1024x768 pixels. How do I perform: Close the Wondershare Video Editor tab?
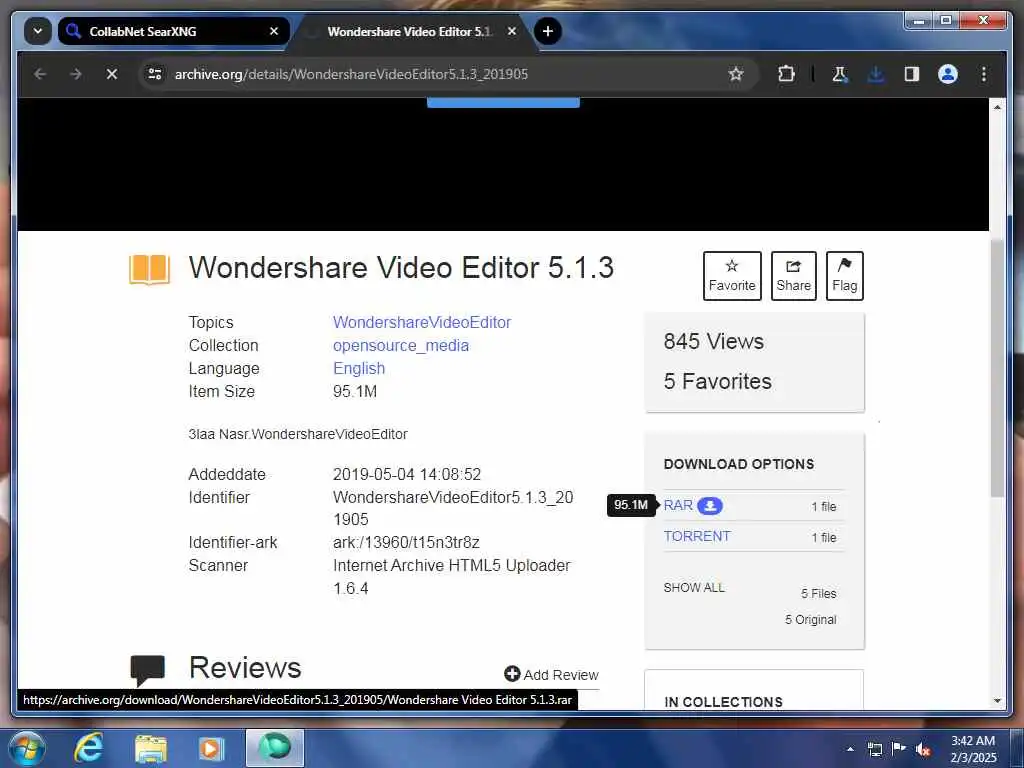(x=512, y=31)
